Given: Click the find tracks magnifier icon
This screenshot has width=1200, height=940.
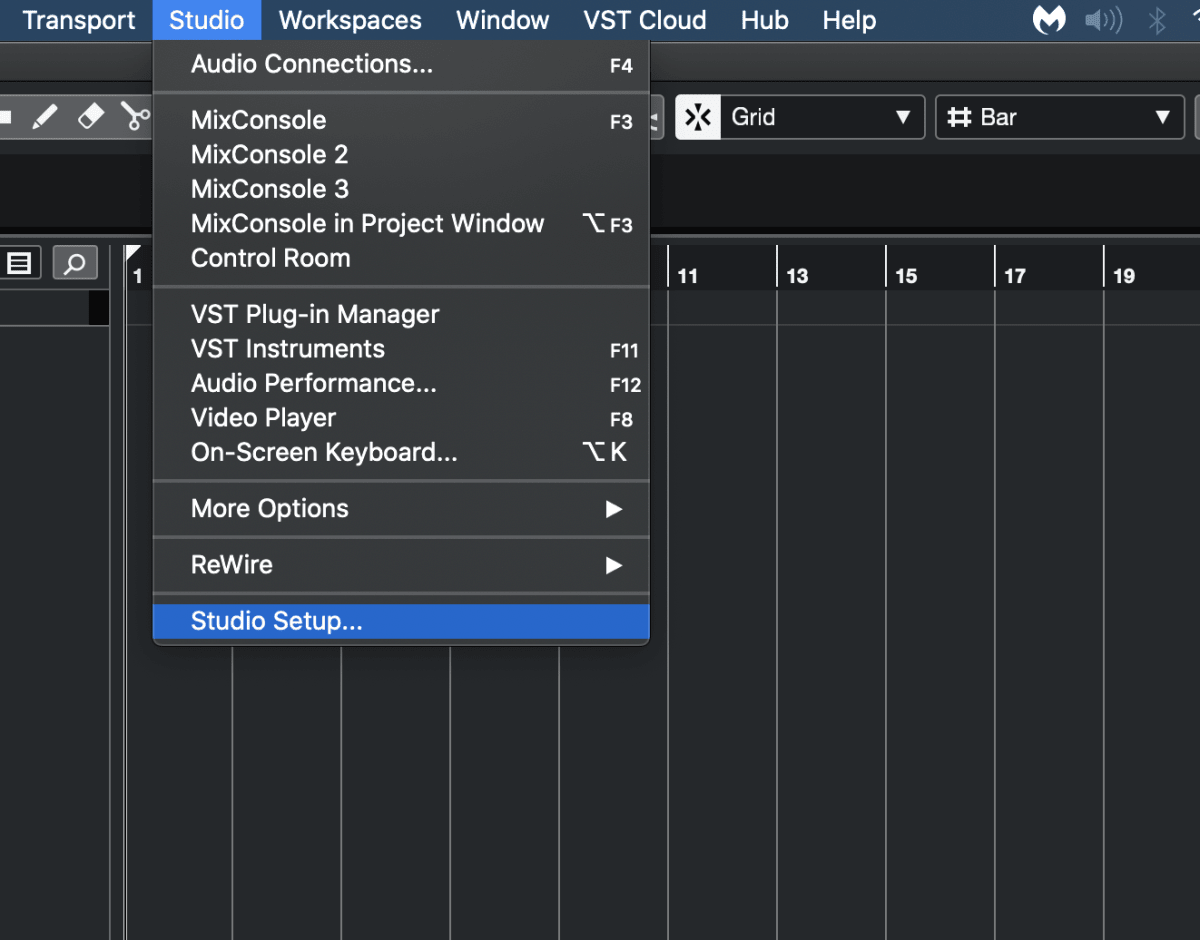Looking at the screenshot, I should 75,263.
